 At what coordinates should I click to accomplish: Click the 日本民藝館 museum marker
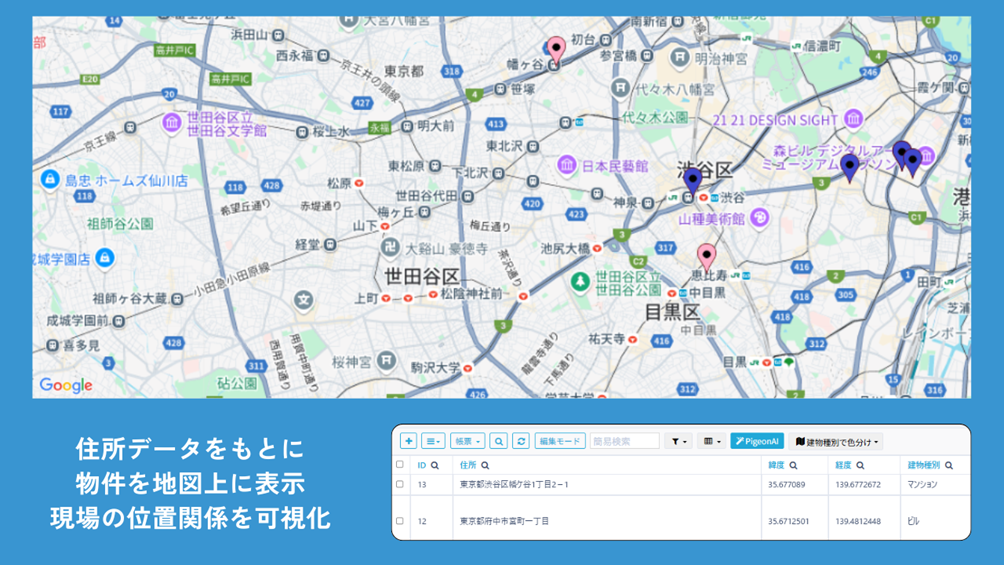click(x=567, y=165)
